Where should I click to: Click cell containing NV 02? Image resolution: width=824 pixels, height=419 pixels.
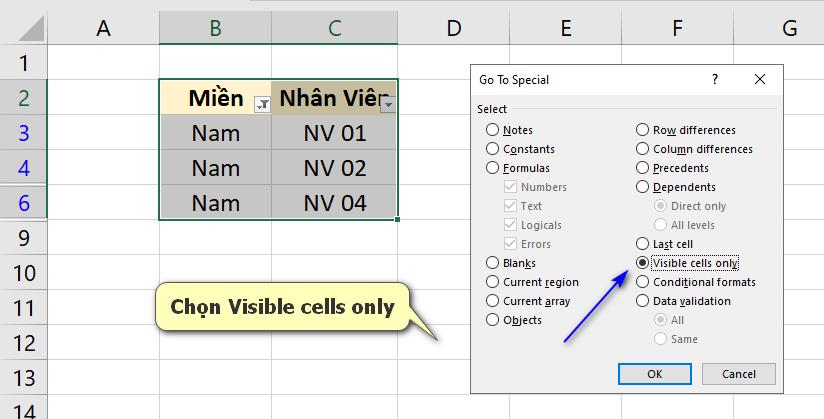[x=335, y=168]
